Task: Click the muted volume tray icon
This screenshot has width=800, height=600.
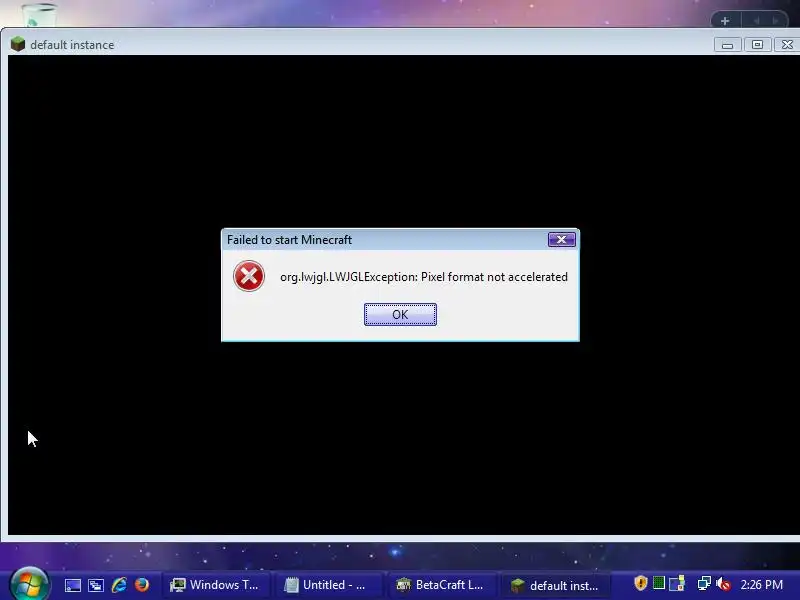Action: point(723,583)
